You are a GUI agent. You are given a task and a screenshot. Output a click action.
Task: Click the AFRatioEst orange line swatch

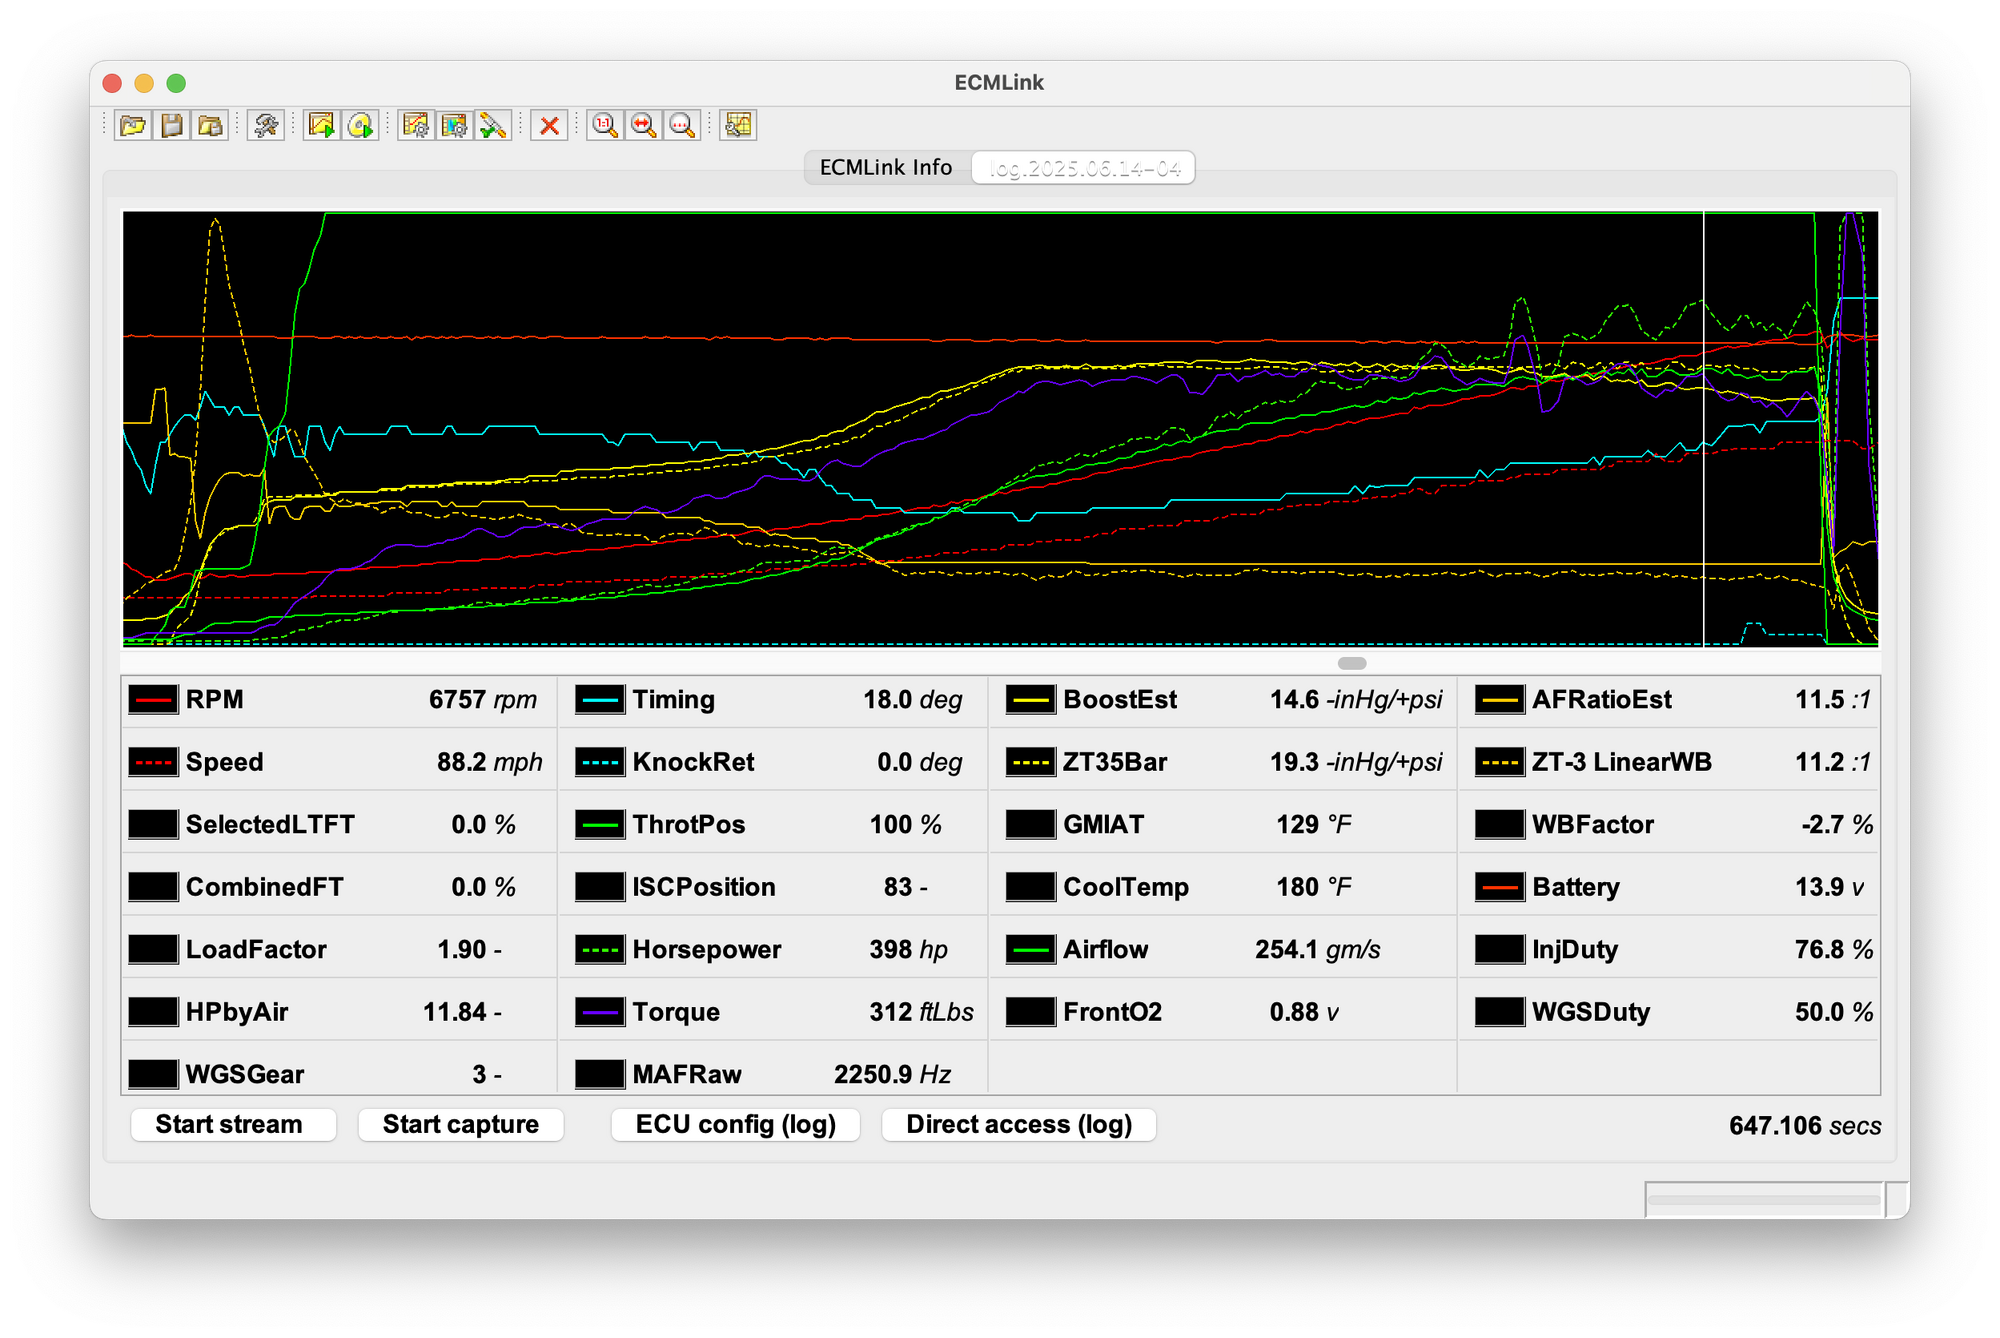[x=1500, y=700]
